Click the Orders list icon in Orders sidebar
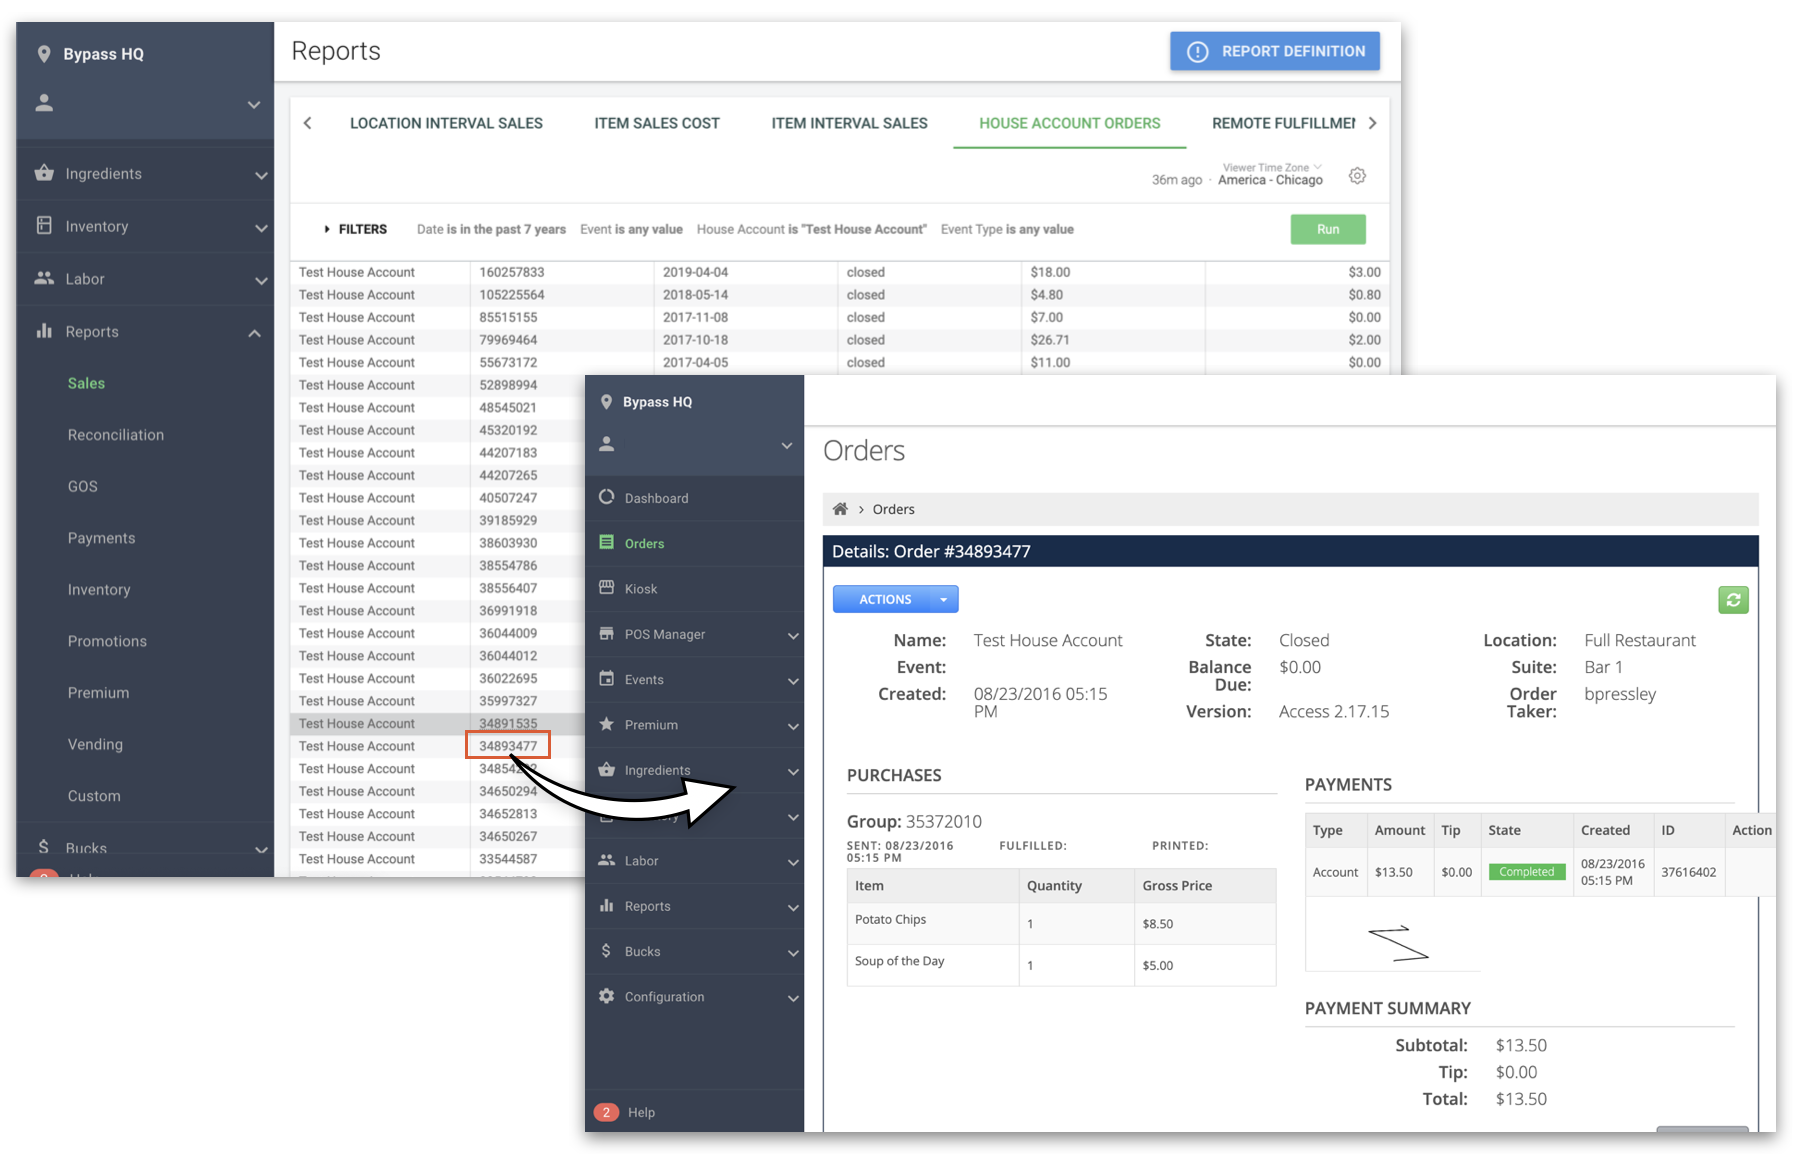Image resolution: width=1810 pixels, height=1170 pixels. coord(606,542)
